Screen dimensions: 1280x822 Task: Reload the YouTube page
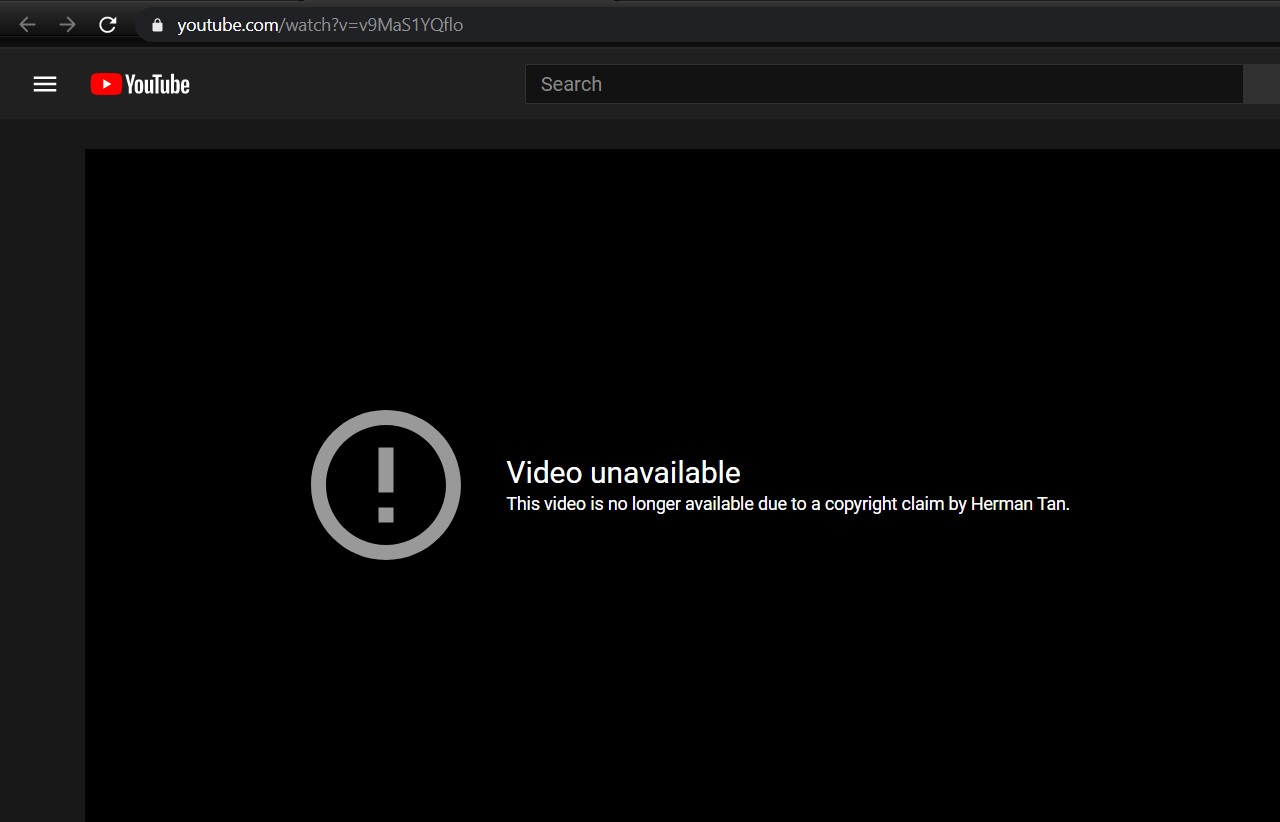(x=108, y=25)
